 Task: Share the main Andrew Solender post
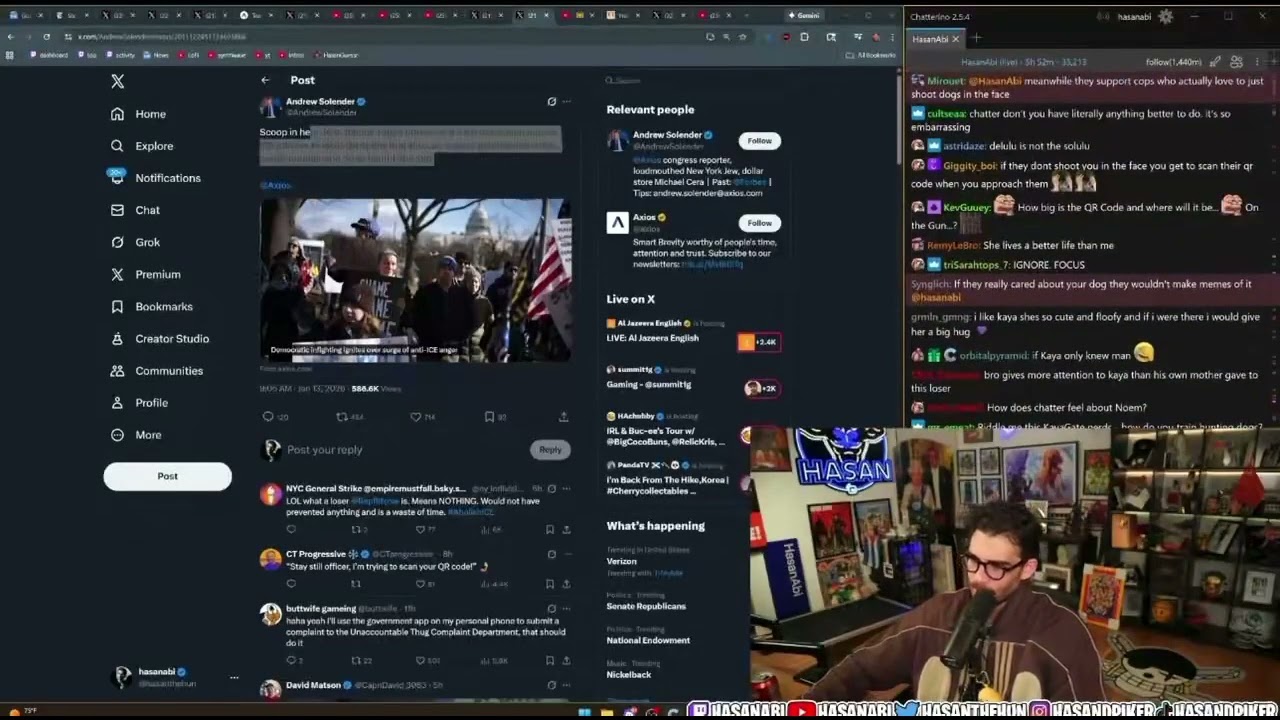tap(563, 417)
